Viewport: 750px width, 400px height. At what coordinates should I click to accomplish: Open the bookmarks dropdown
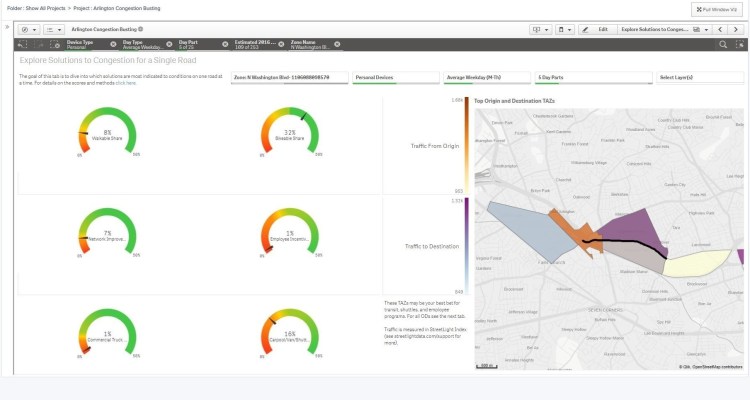565,30
